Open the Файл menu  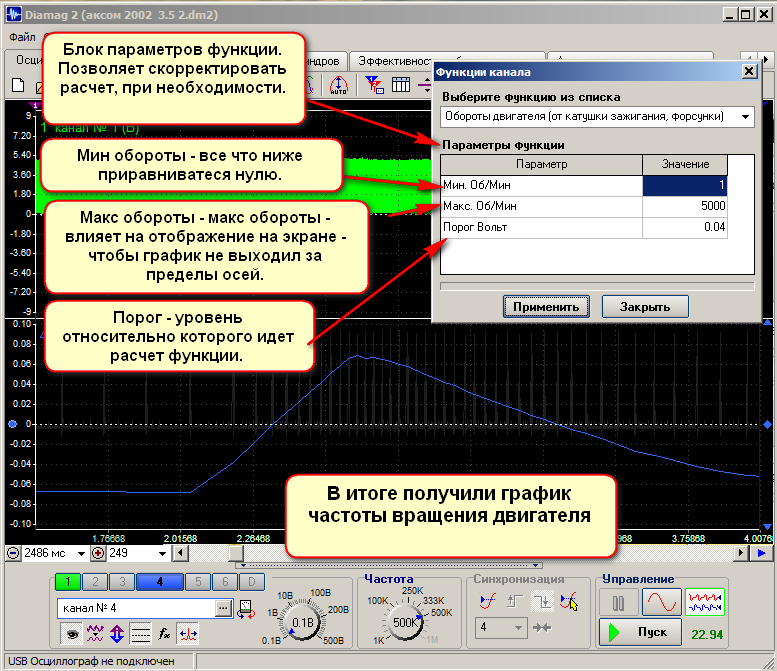22,37
